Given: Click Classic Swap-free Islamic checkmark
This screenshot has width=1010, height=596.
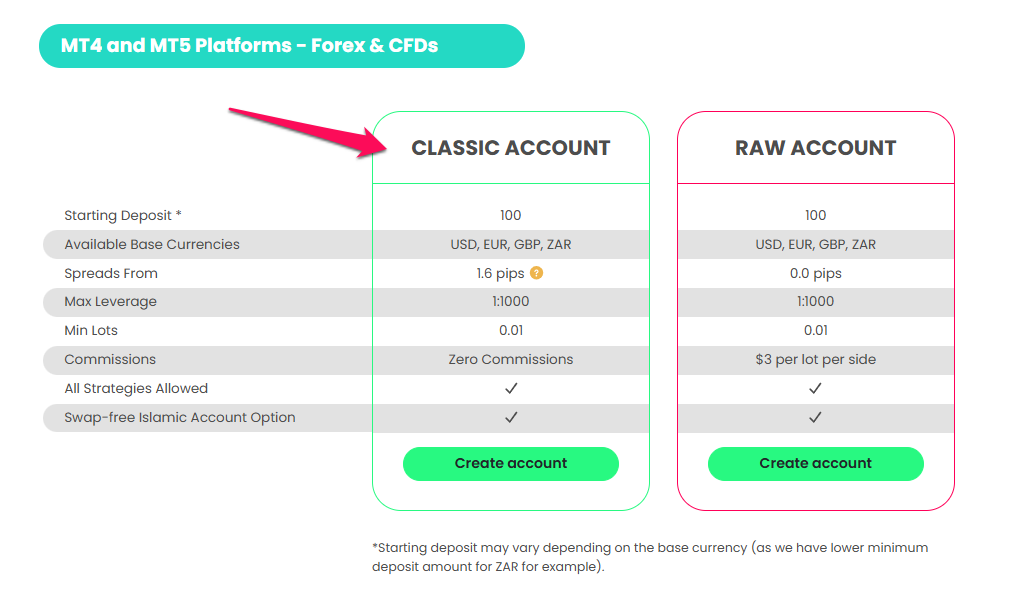Looking at the screenshot, I should (x=511, y=417).
